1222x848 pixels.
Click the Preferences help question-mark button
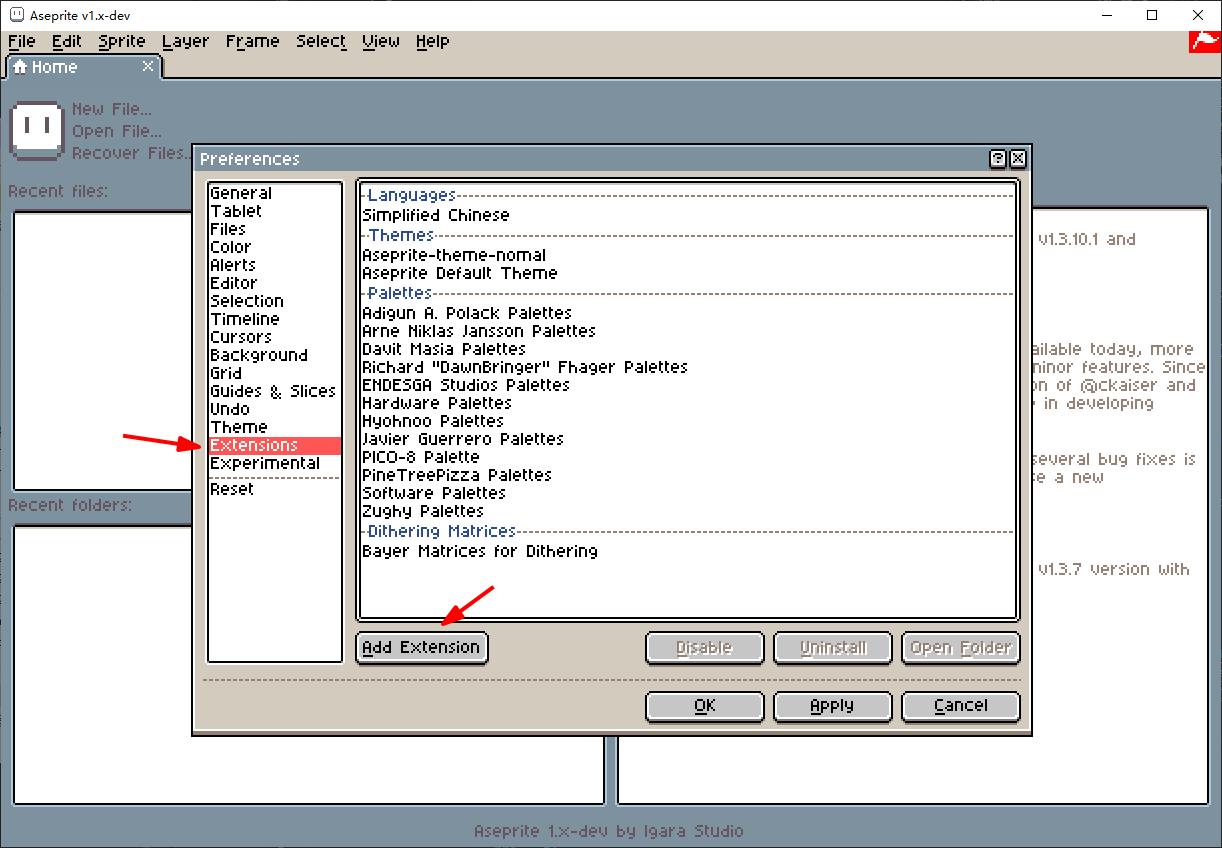click(x=998, y=159)
